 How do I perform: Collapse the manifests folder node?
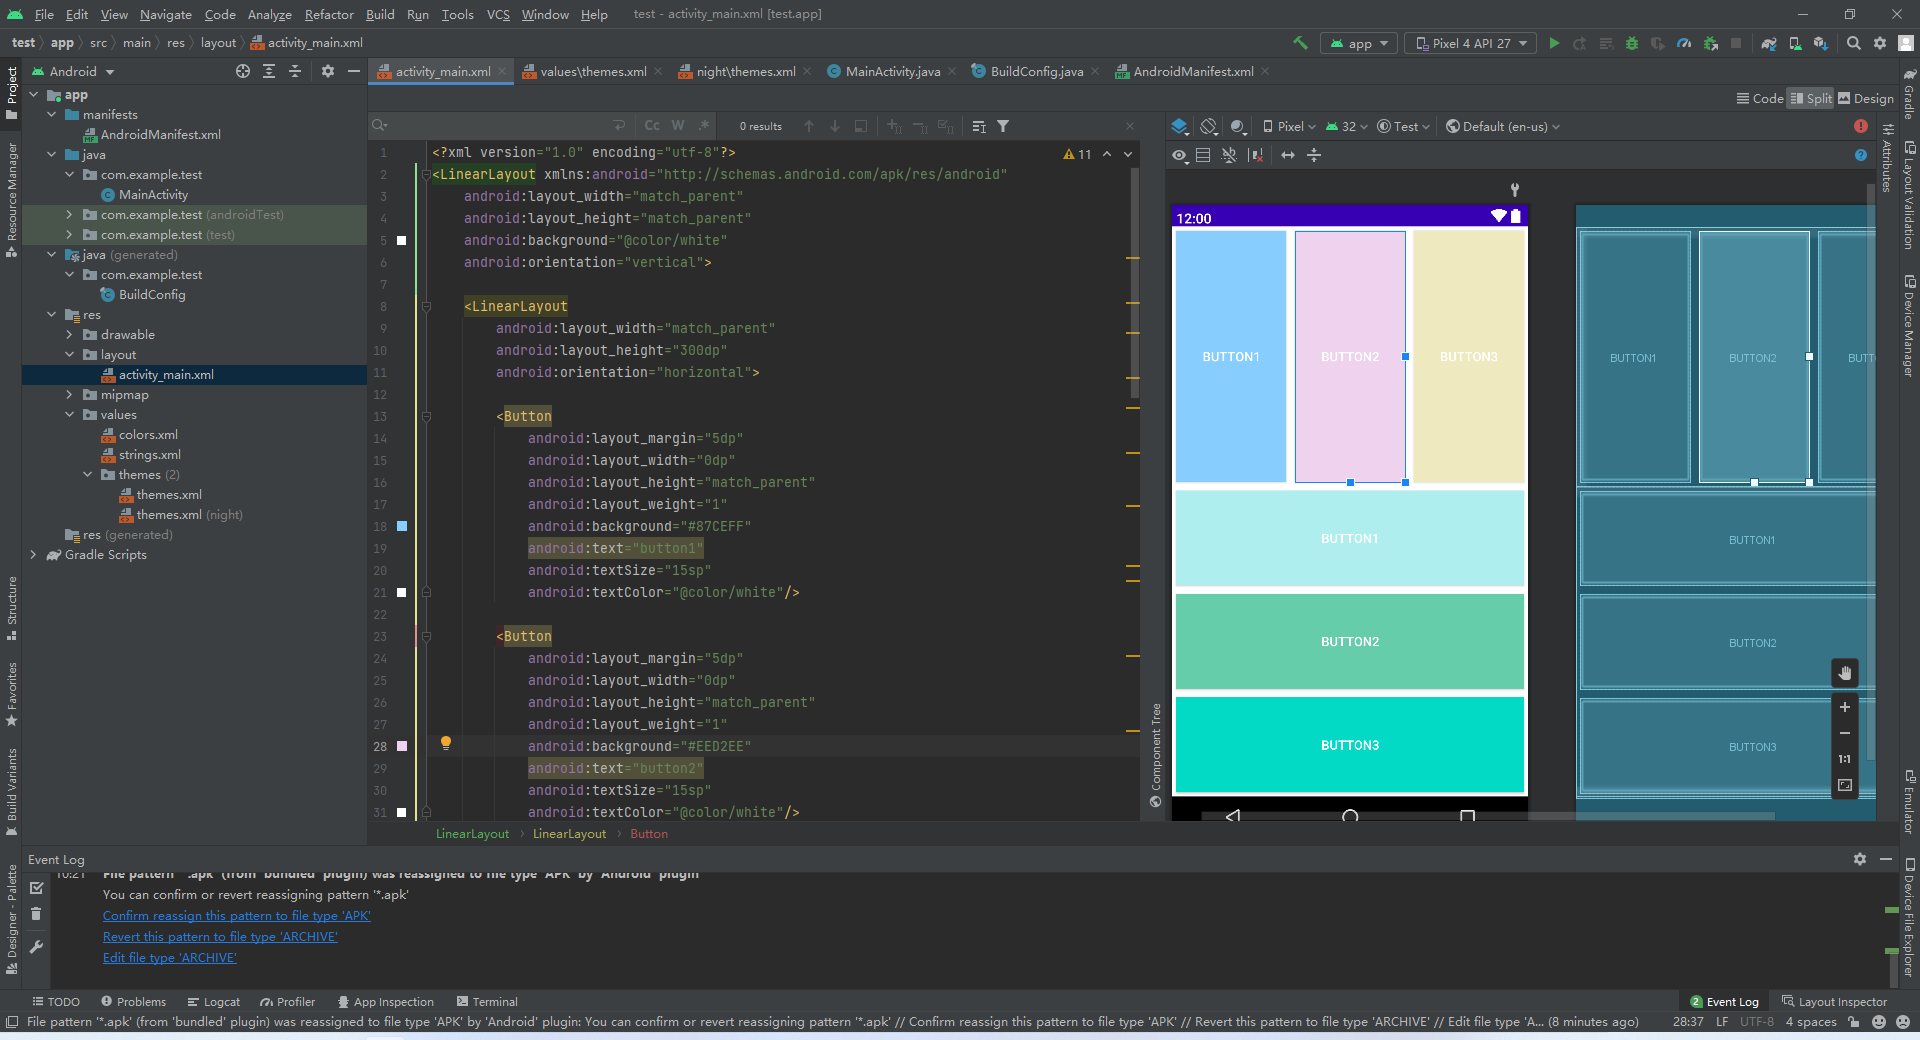tap(52, 115)
